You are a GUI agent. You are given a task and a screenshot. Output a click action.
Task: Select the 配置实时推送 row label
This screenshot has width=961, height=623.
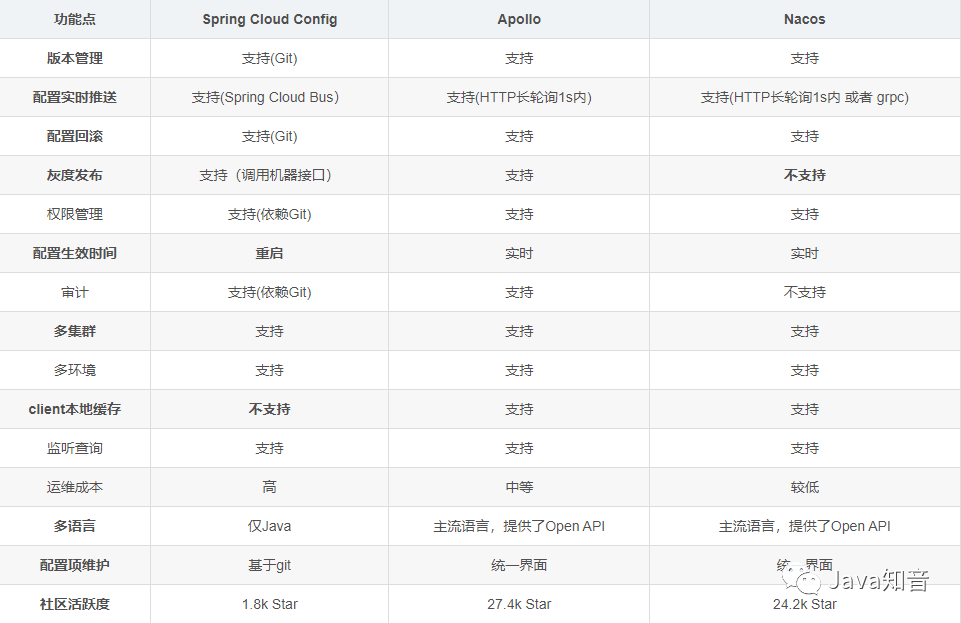pos(75,97)
